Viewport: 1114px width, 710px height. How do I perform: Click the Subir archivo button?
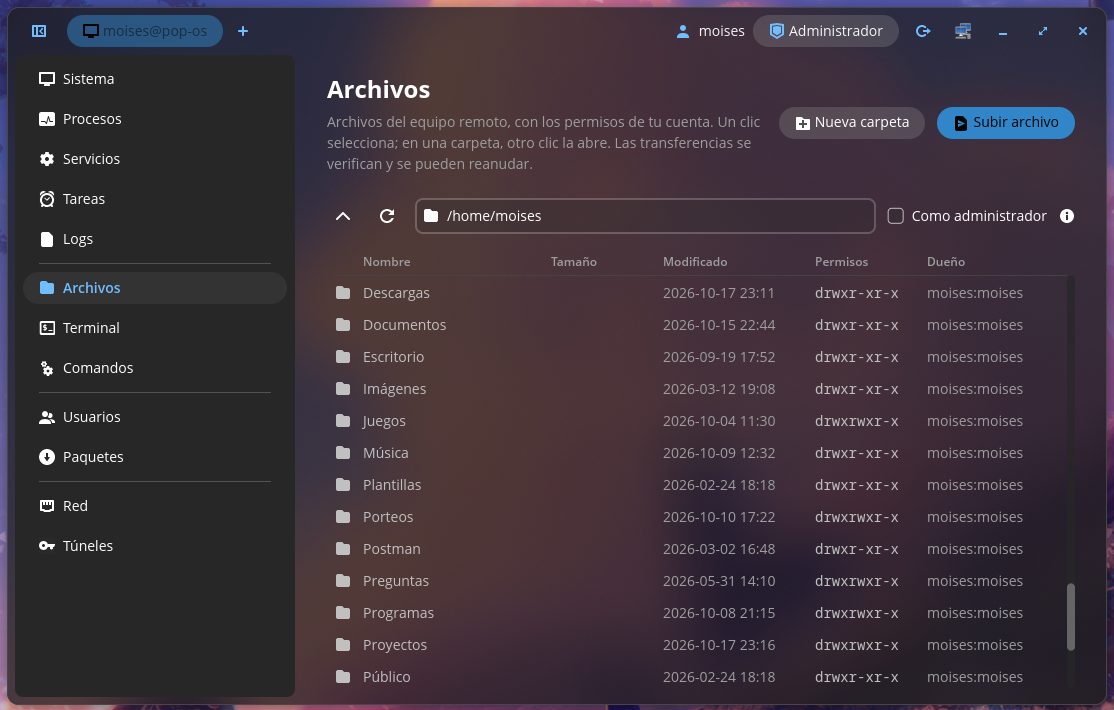pyautogui.click(x=1005, y=123)
